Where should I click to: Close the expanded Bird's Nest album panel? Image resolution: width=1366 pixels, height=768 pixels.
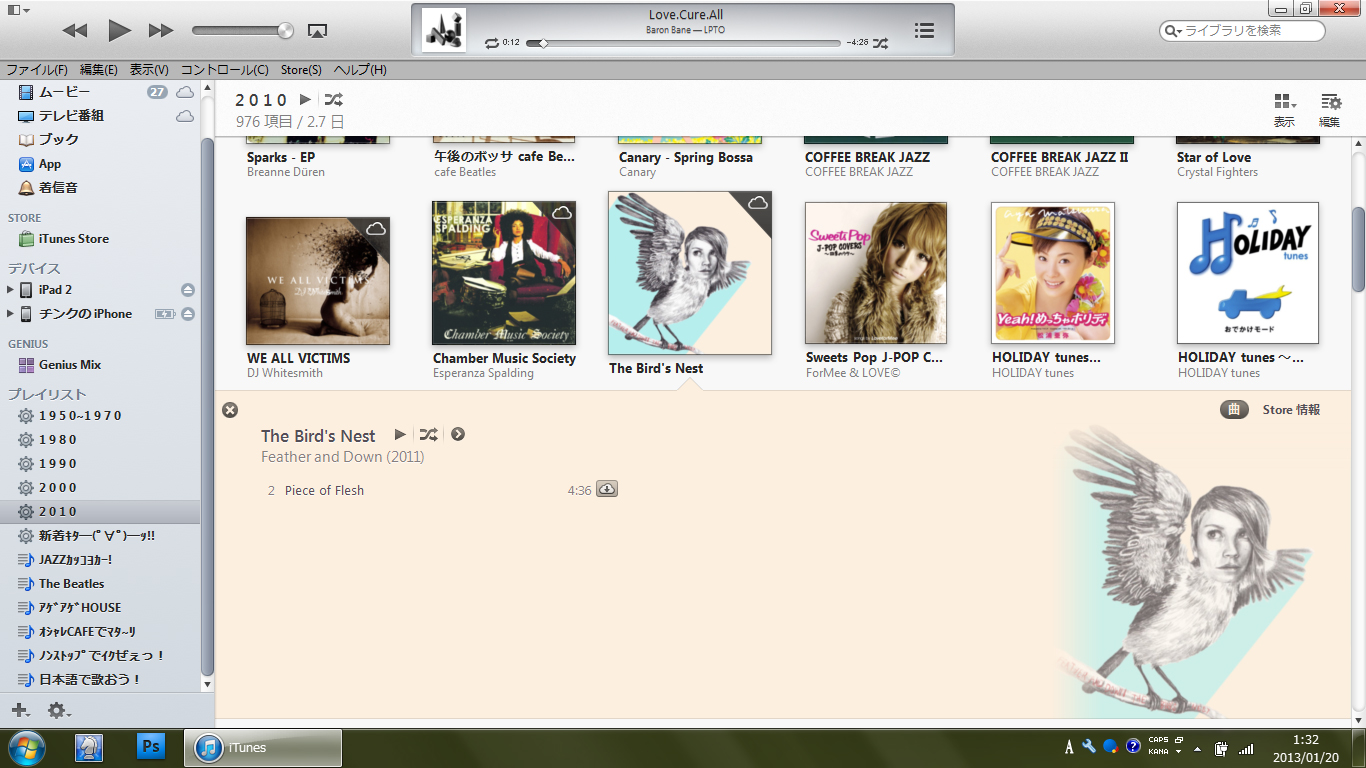(230, 410)
